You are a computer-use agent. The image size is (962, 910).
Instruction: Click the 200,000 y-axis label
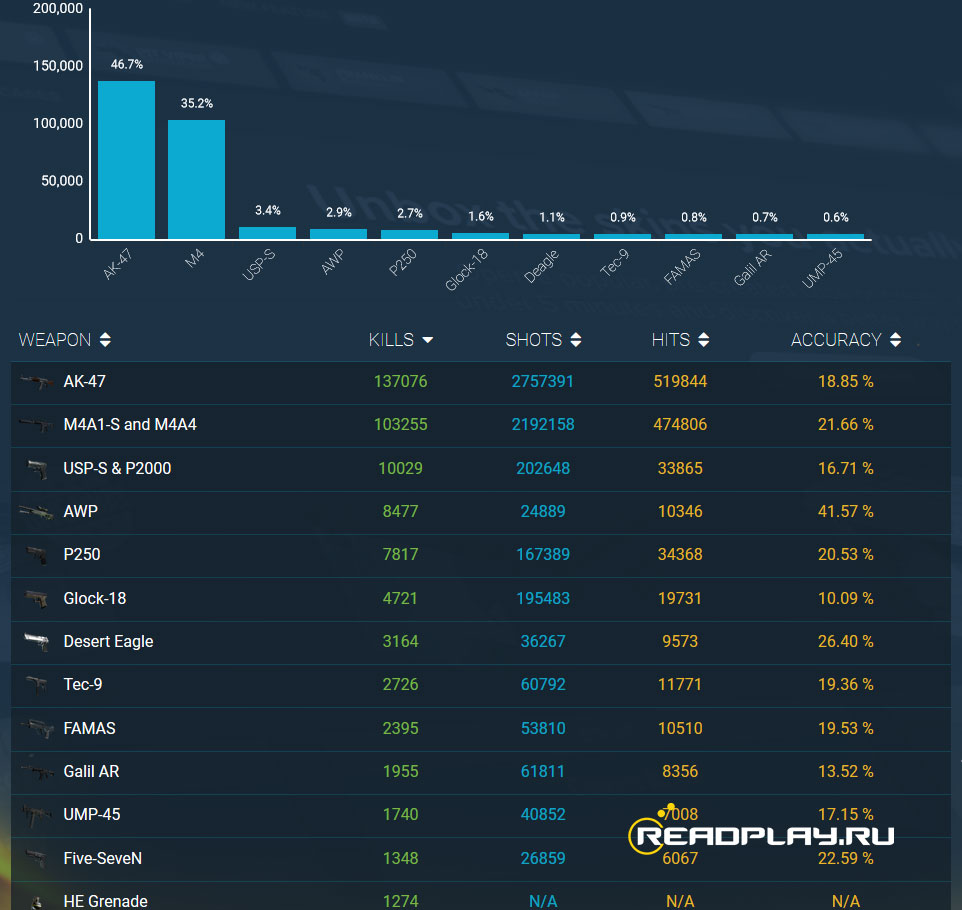coord(58,9)
